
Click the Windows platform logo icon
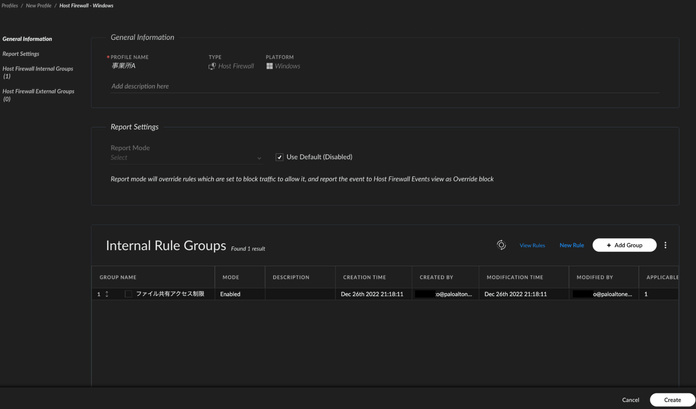click(x=270, y=66)
